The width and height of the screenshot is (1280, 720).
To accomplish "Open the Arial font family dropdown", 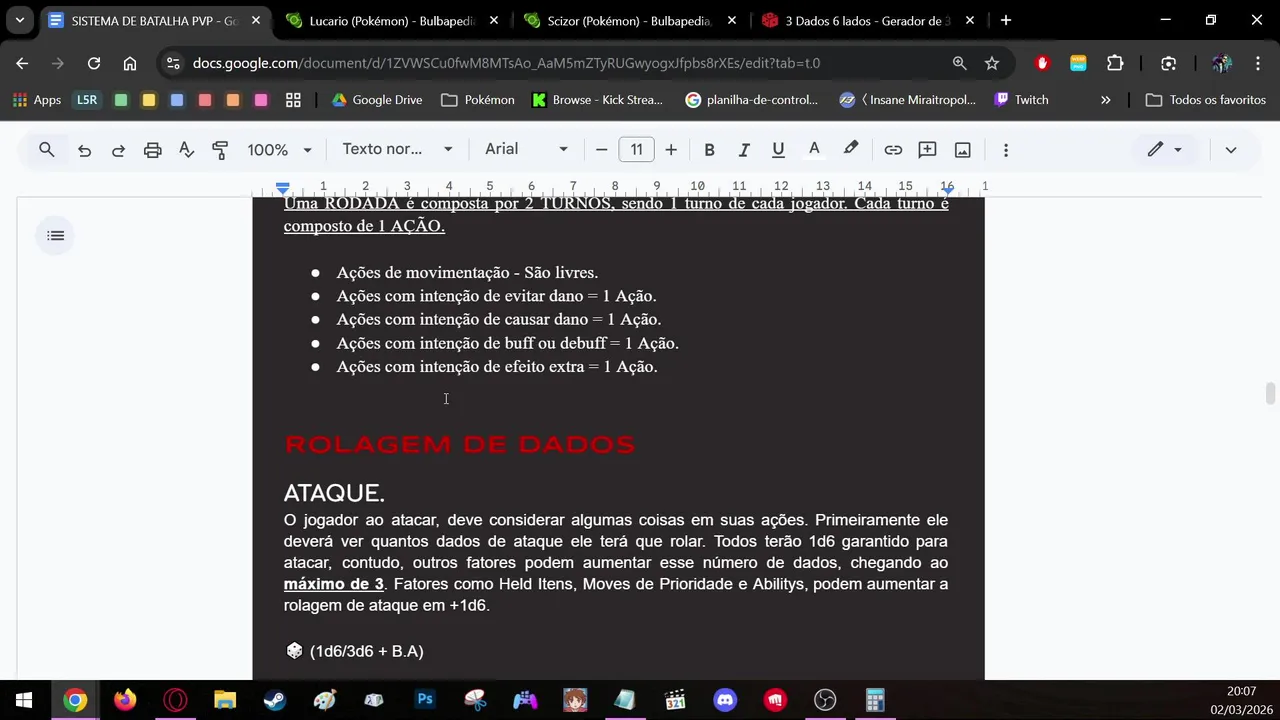I will point(526,149).
